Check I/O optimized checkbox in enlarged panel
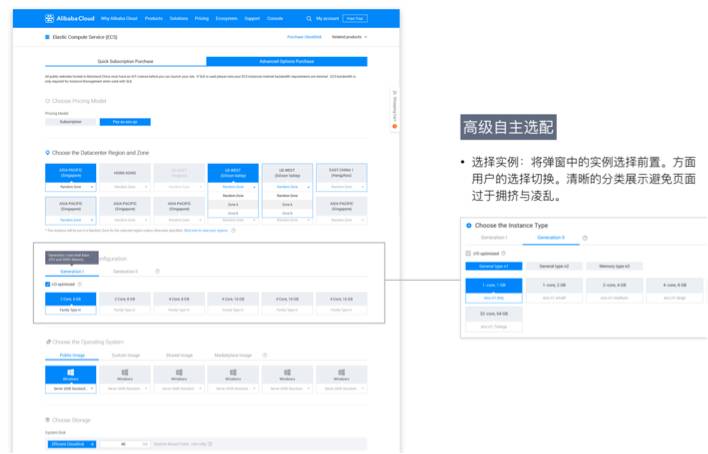The height and width of the screenshot is (454, 708). click(468, 253)
